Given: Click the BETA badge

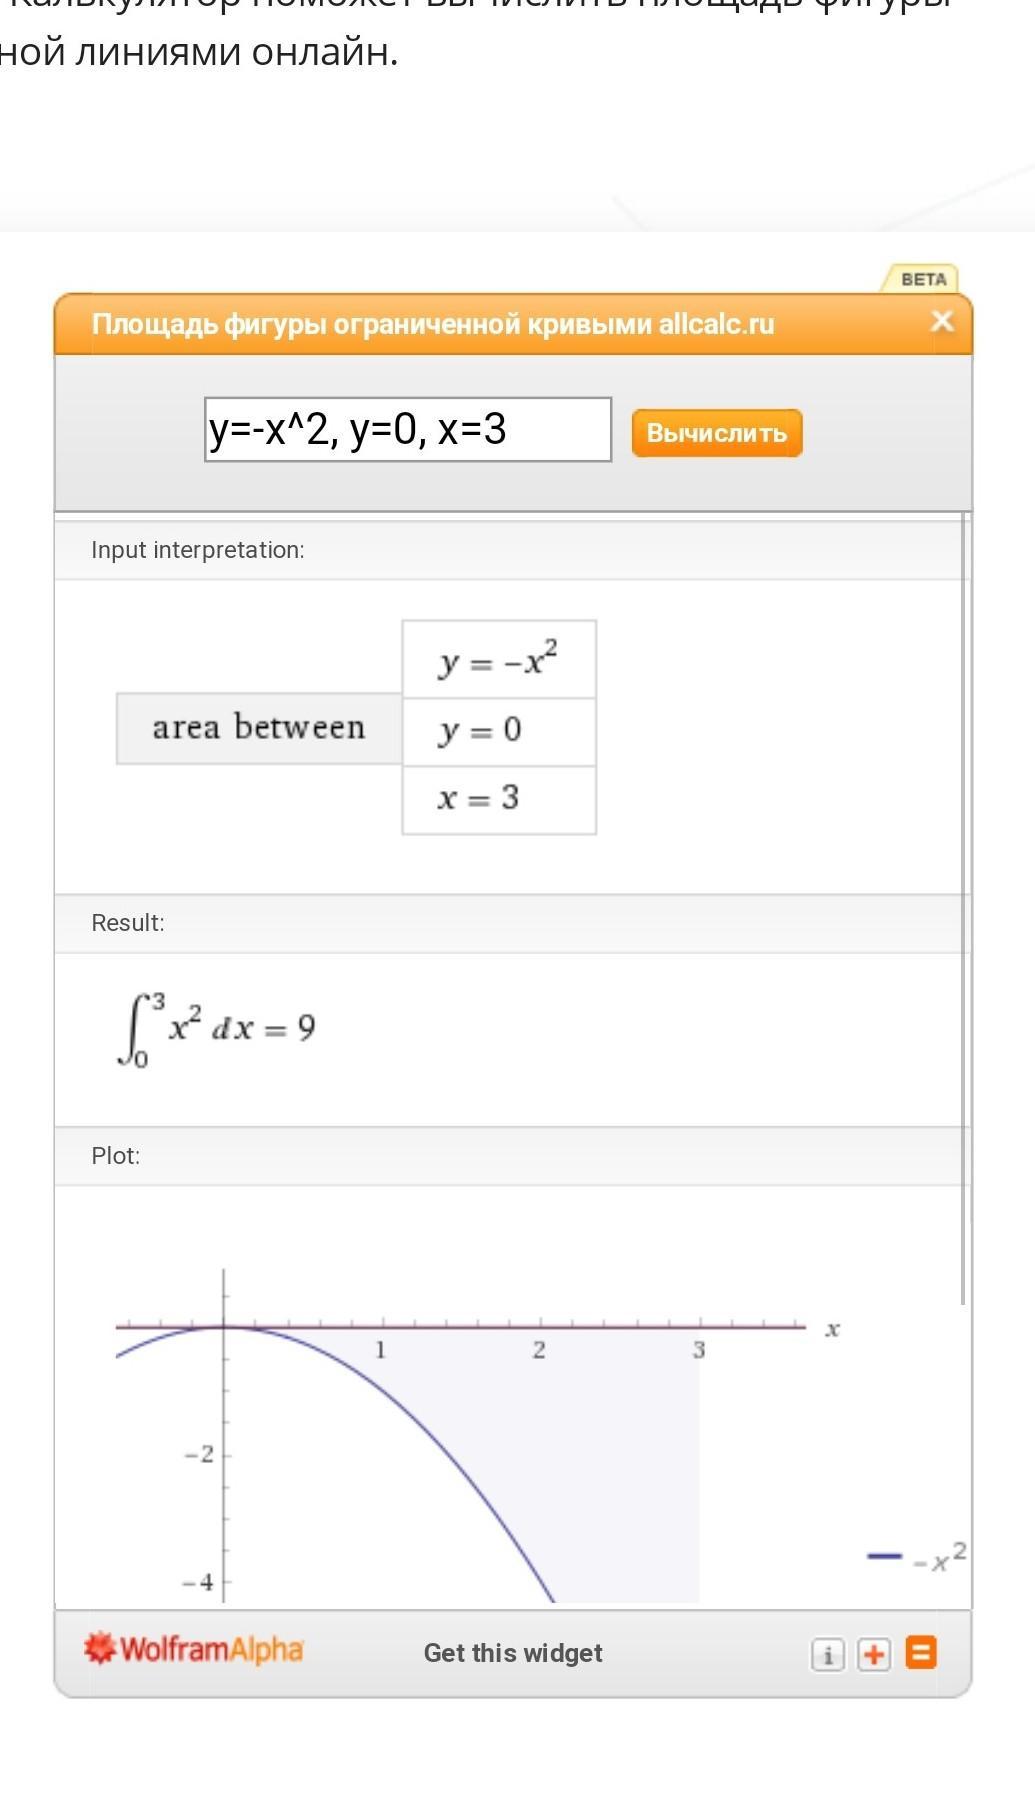Looking at the screenshot, I should [923, 279].
